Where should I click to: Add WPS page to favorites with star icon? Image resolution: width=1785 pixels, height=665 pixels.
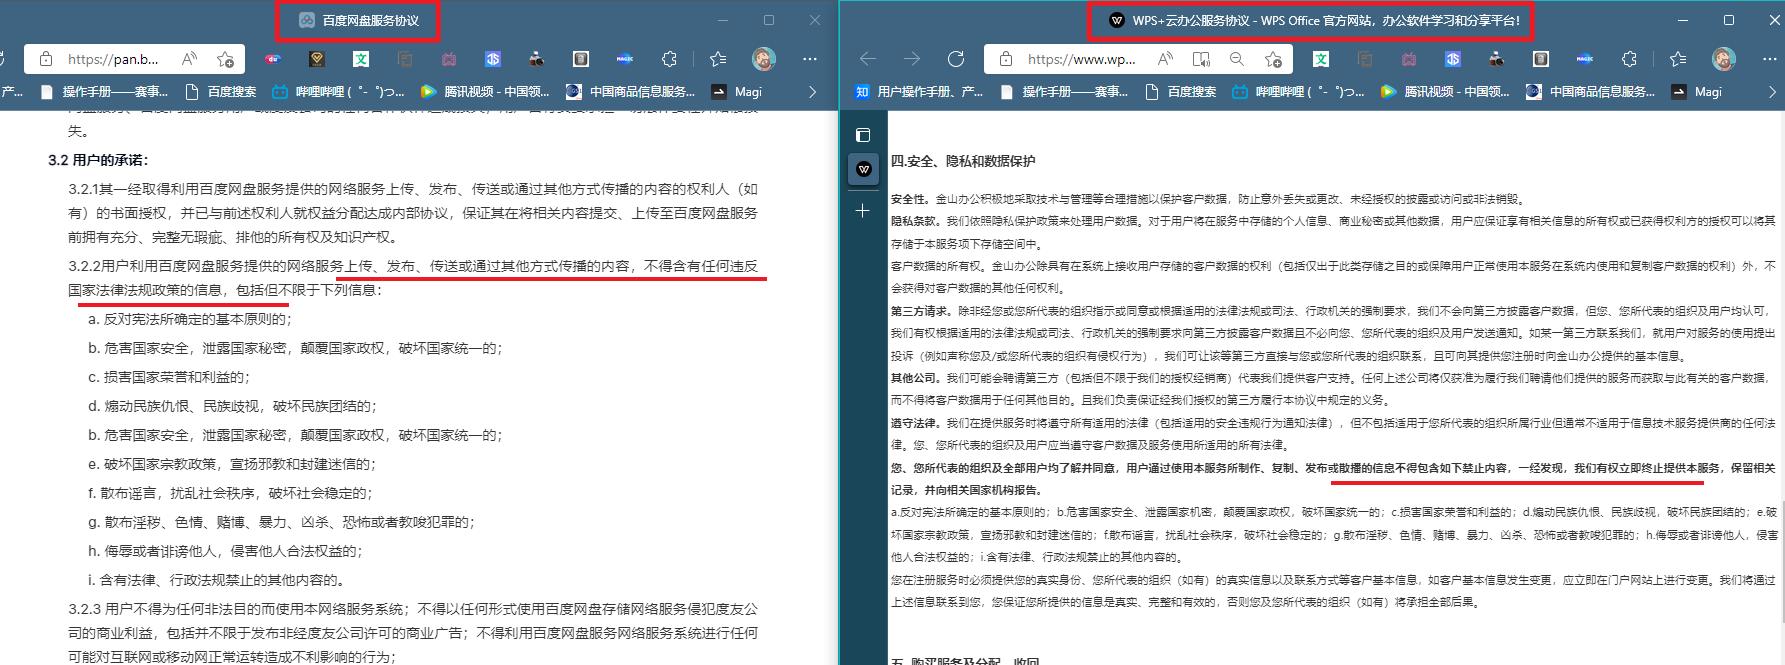click(1273, 59)
